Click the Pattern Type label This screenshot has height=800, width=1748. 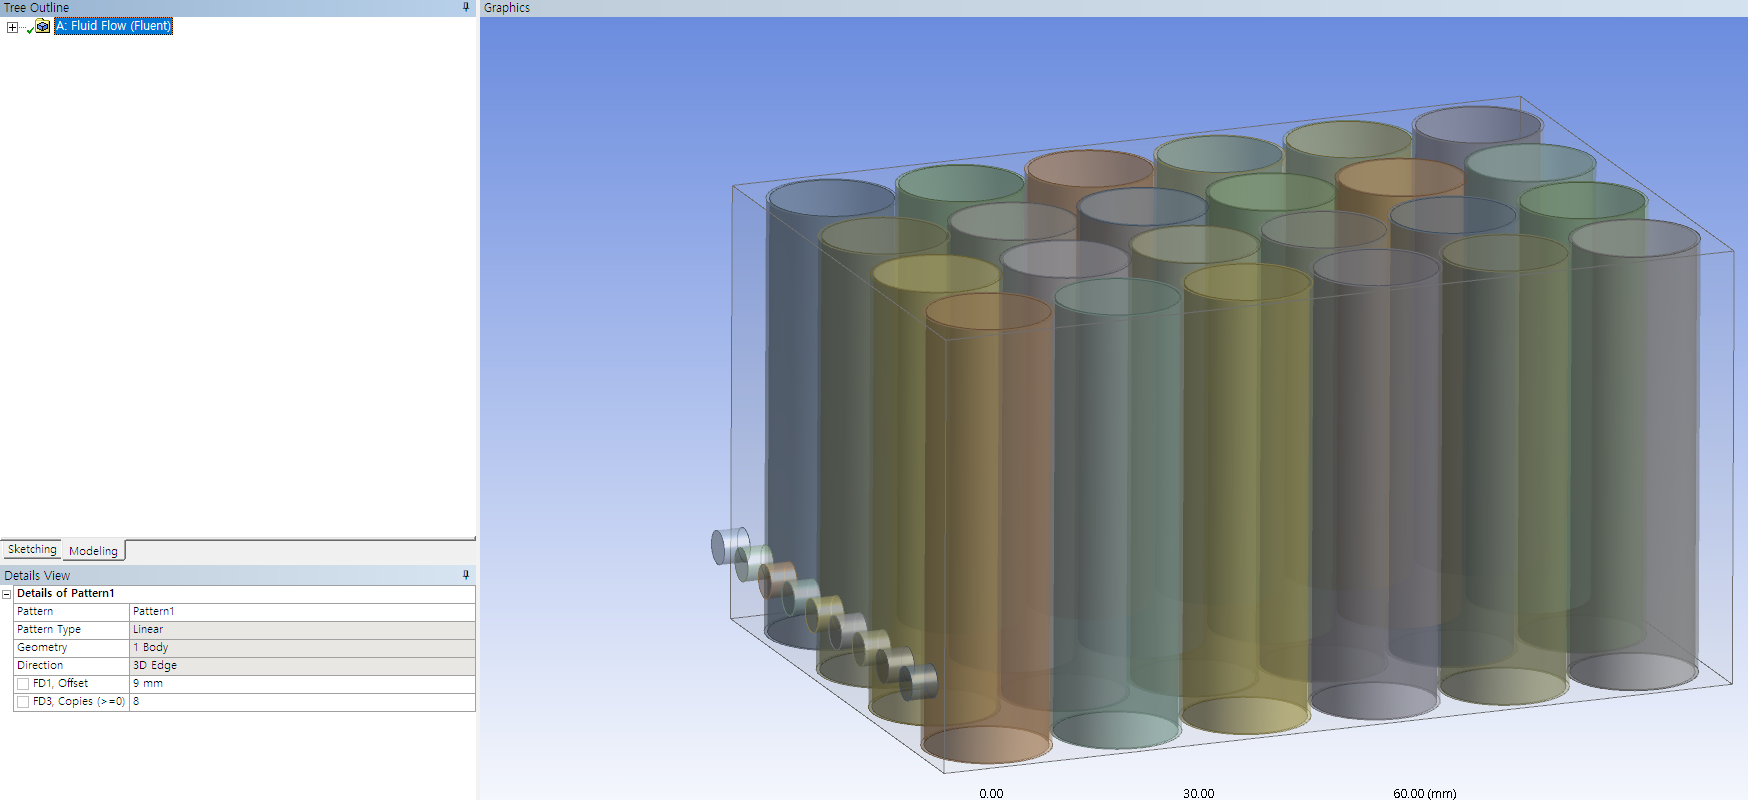click(49, 630)
